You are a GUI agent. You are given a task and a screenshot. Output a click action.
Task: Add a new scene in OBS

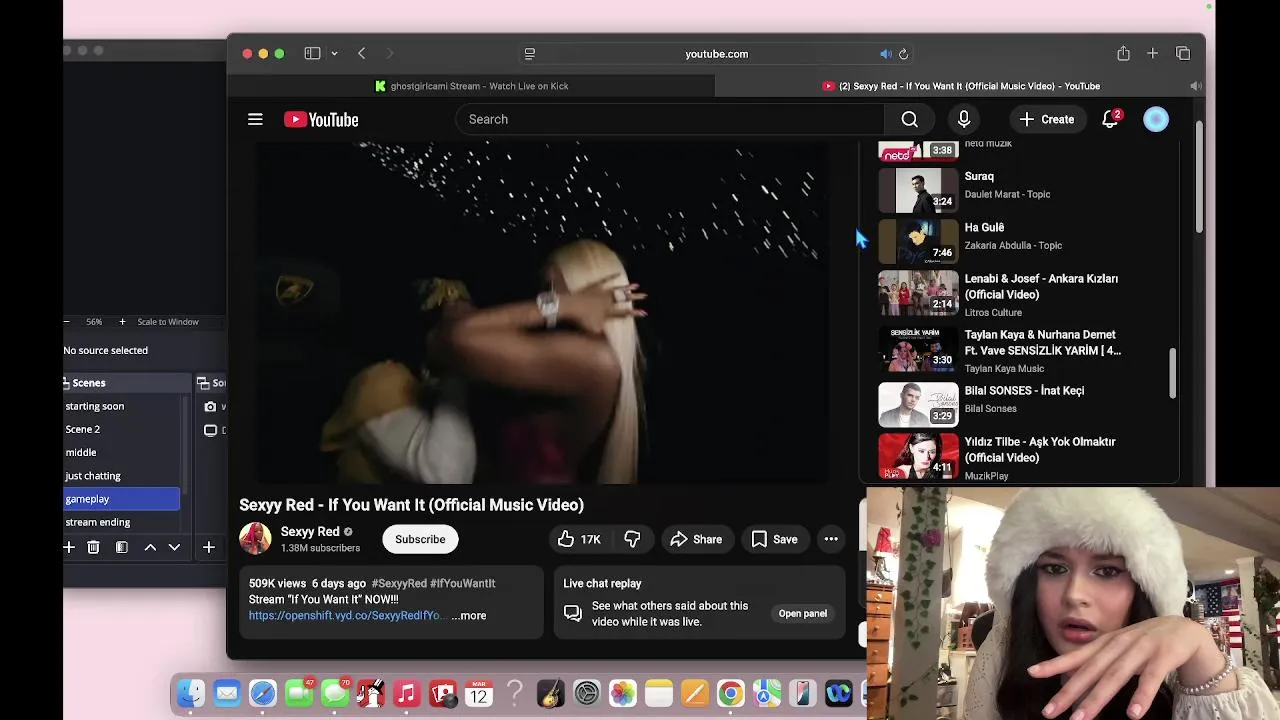click(x=69, y=547)
